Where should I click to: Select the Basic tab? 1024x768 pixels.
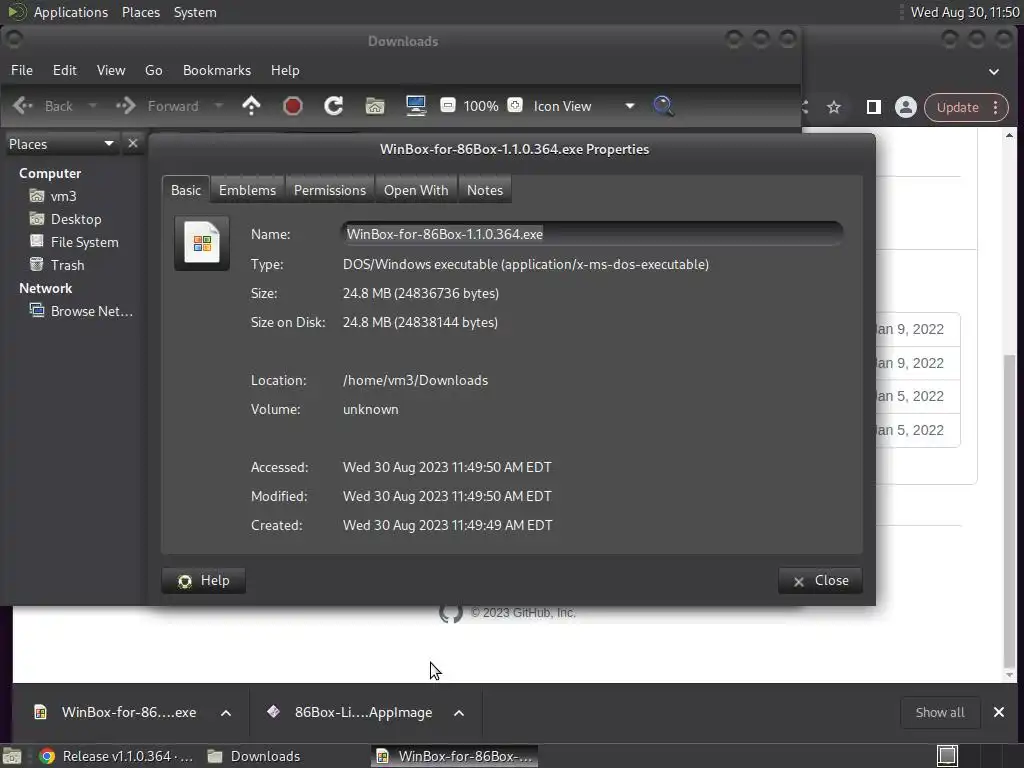click(186, 190)
